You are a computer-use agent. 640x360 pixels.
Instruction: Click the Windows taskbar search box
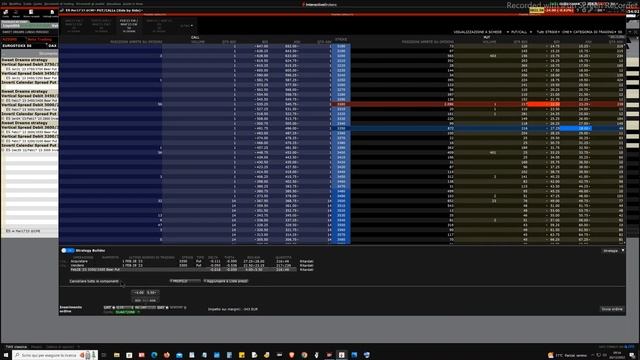55,355
